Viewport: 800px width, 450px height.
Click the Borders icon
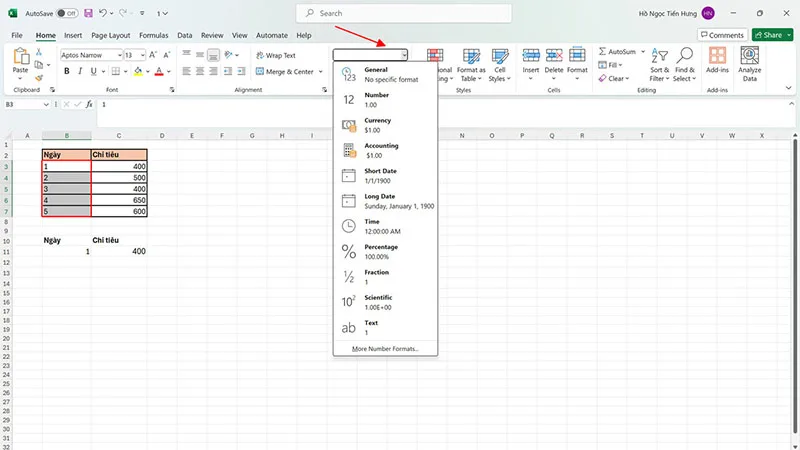[x=116, y=71]
